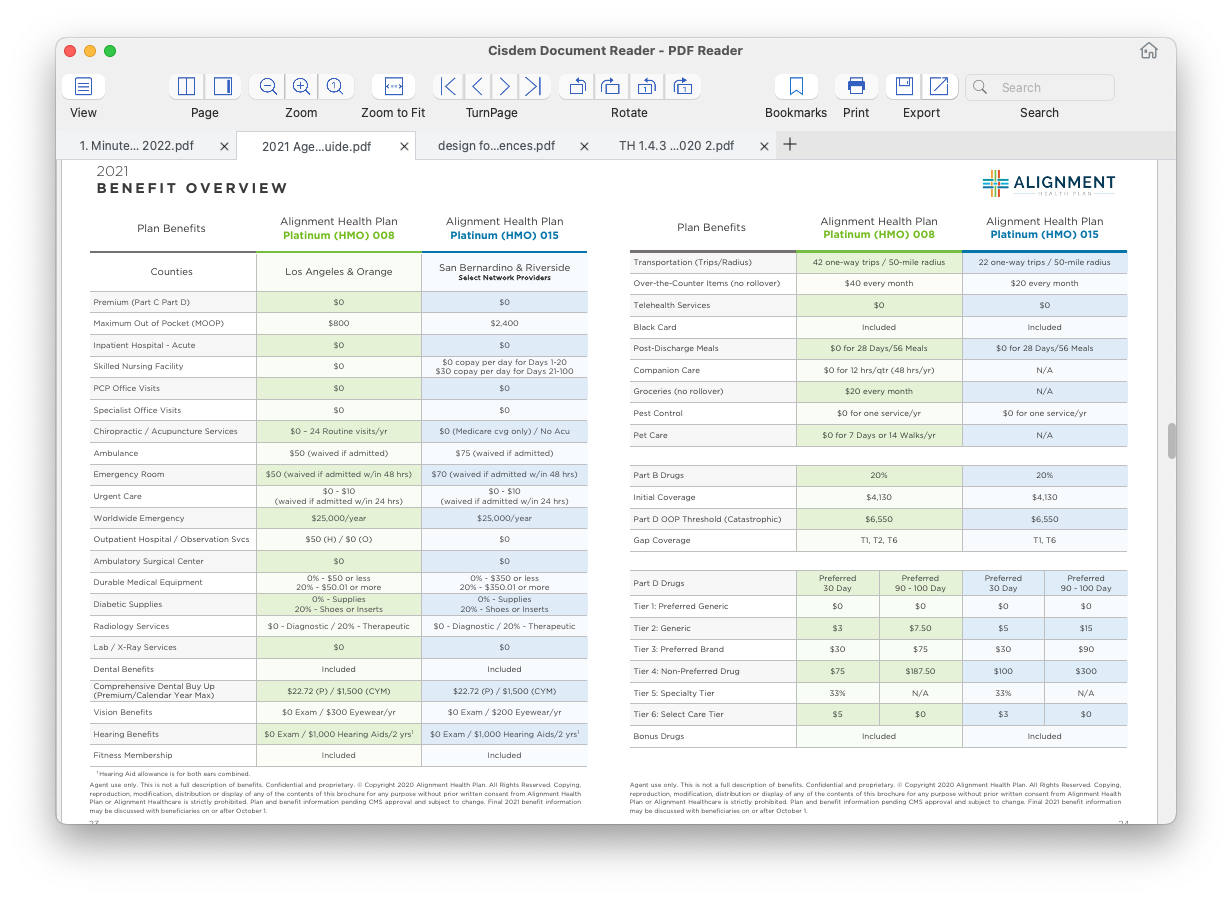Click the BENEFIT OVERVIEW heading
The image size is (1232, 898).
point(192,188)
